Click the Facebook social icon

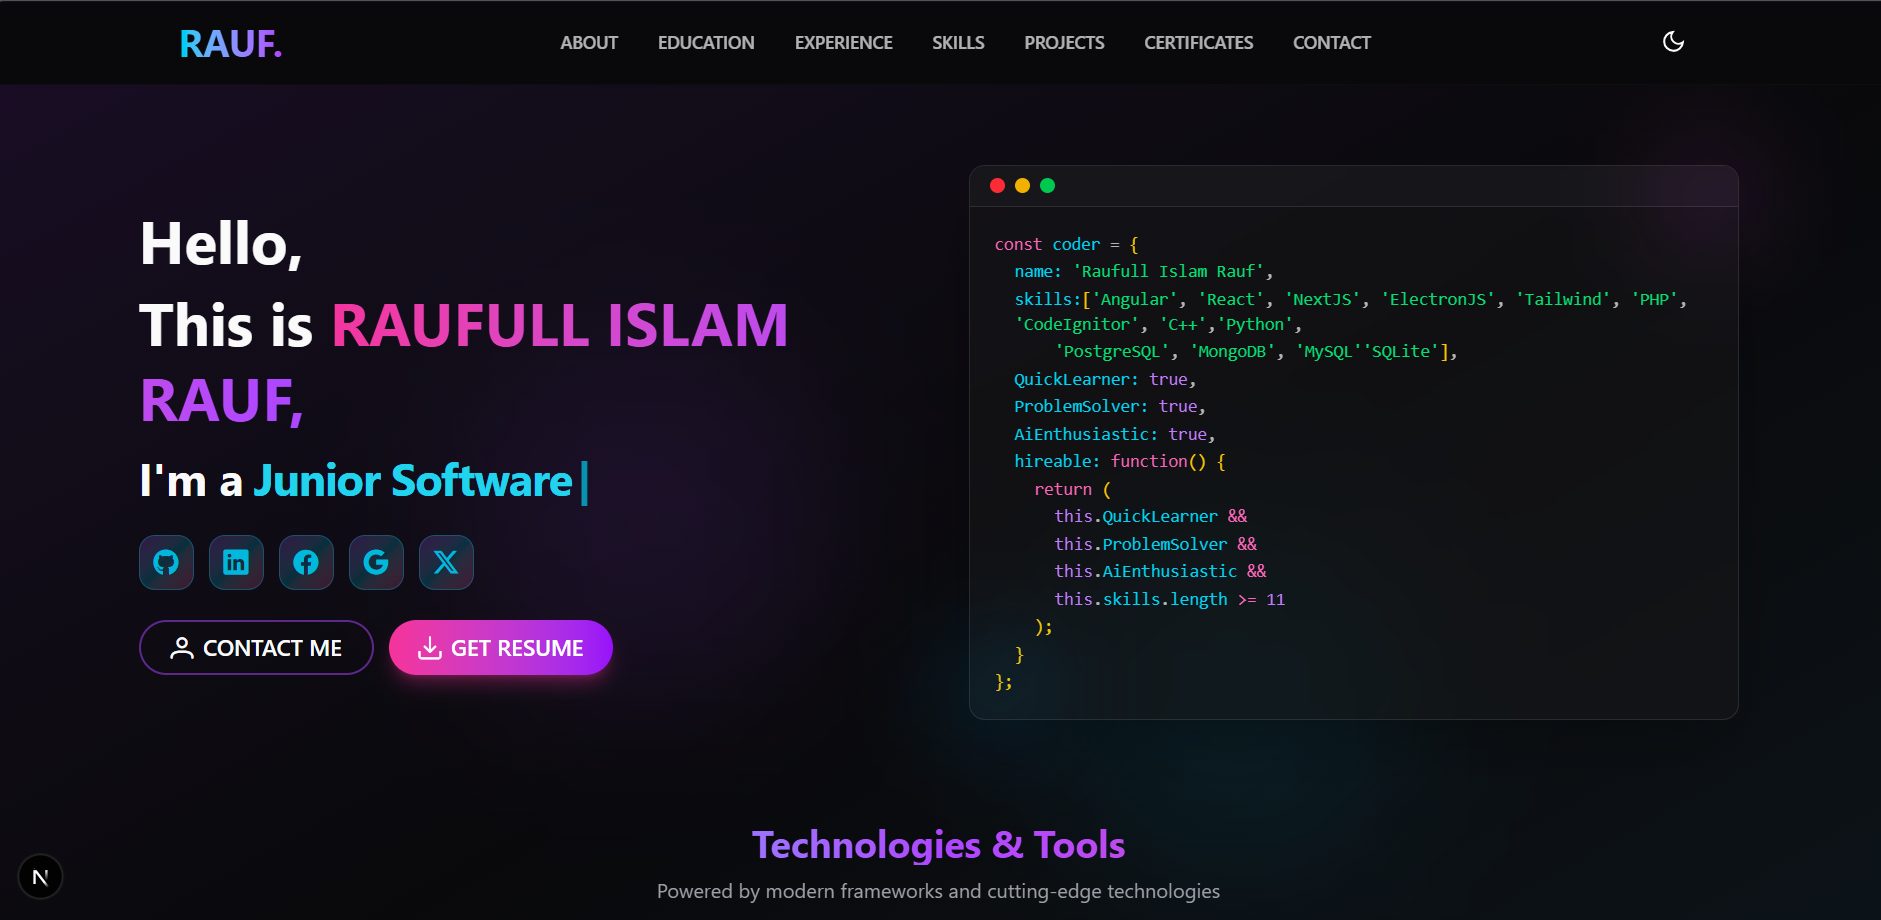pos(306,562)
